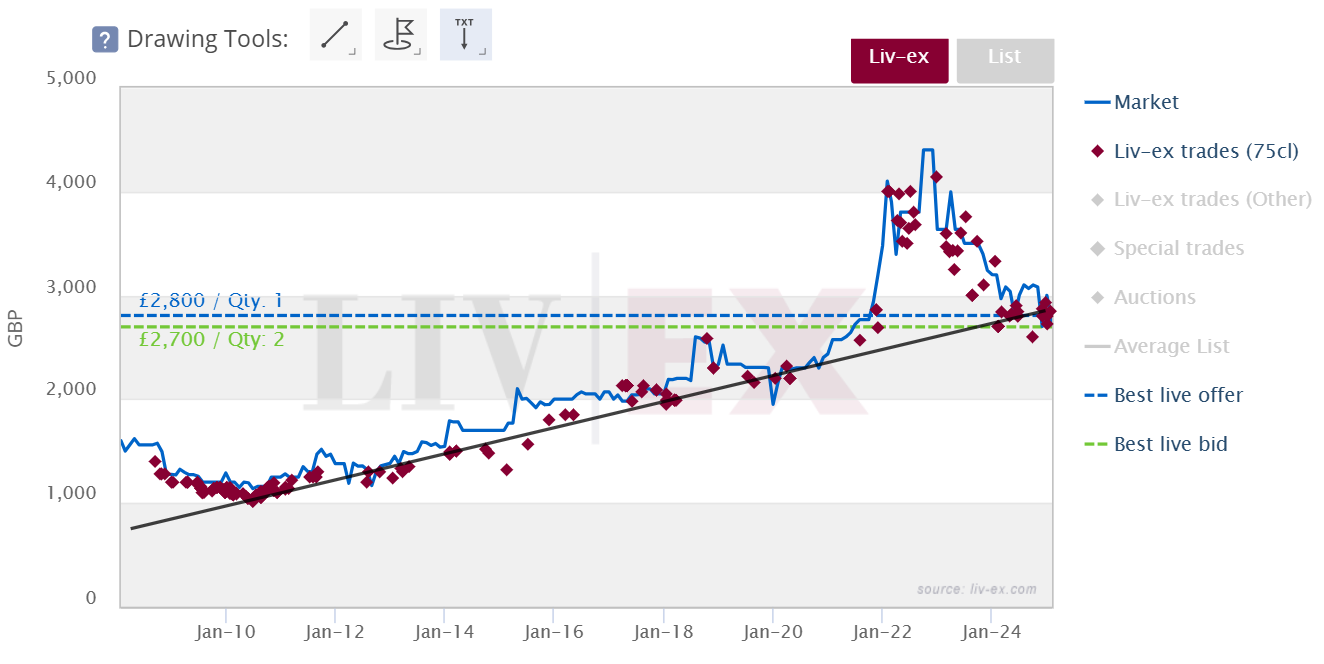Image resolution: width=1324 pixels, height=664 pixels.
Task: Click the £2,700 / Qty. 2 bid label
Action: (211, 340)
